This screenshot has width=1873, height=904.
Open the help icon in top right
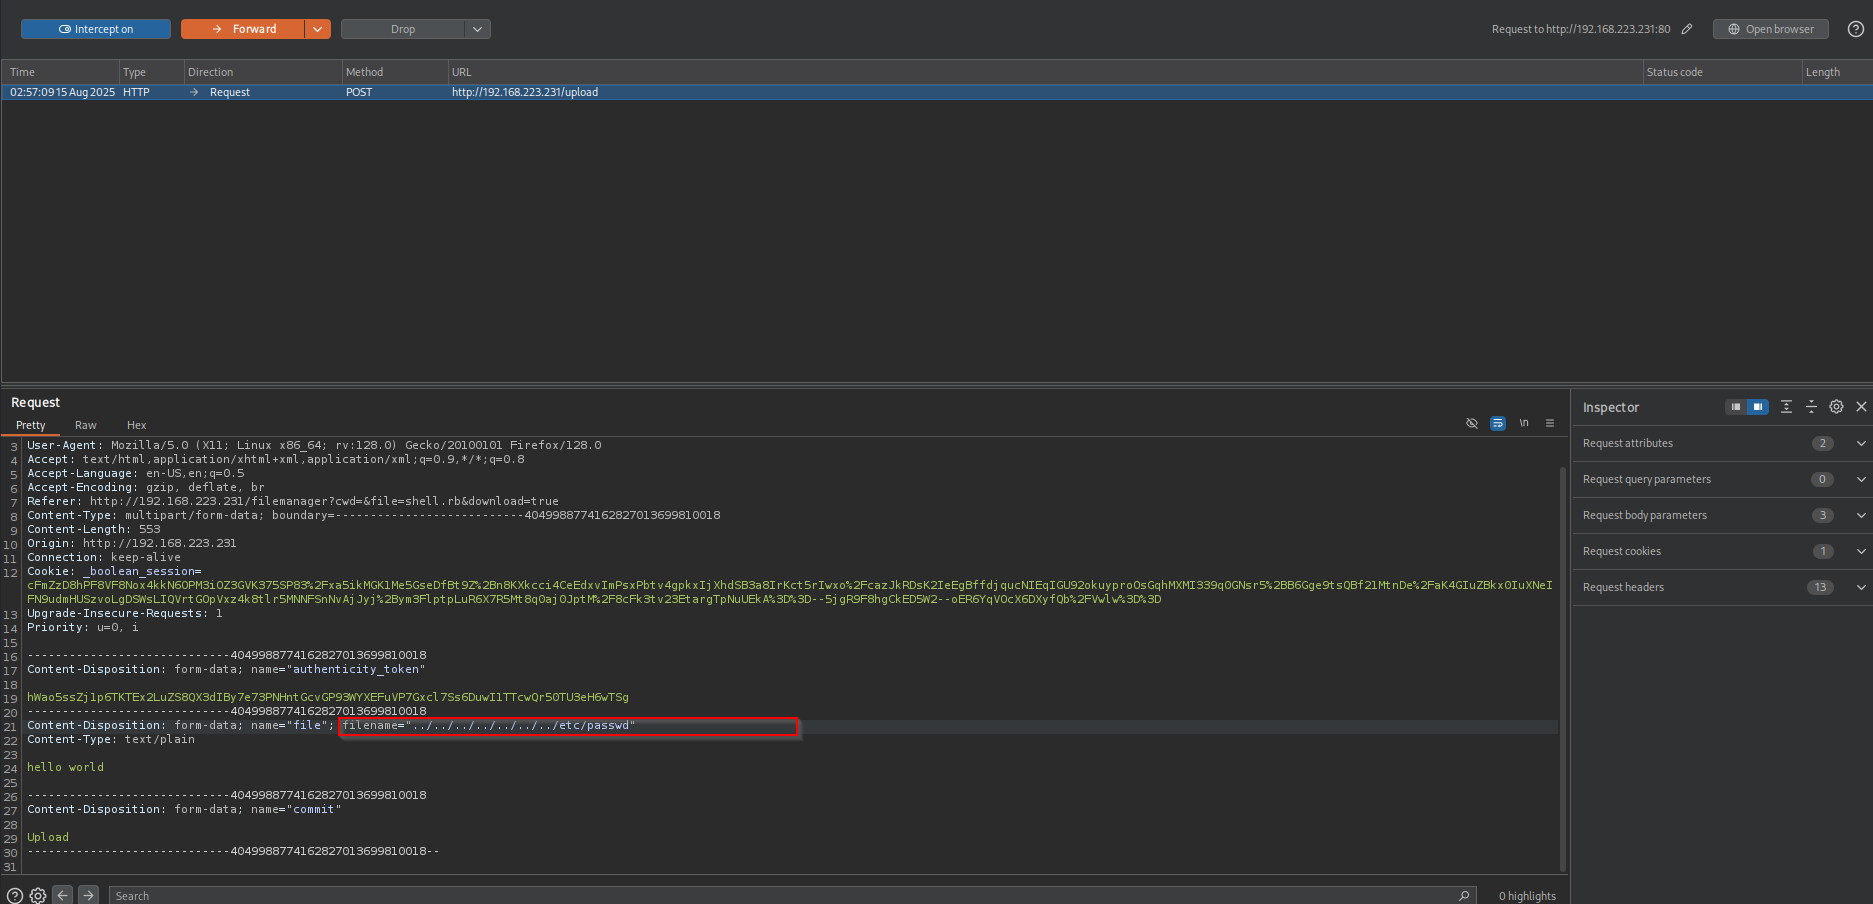pos(1856,29)
